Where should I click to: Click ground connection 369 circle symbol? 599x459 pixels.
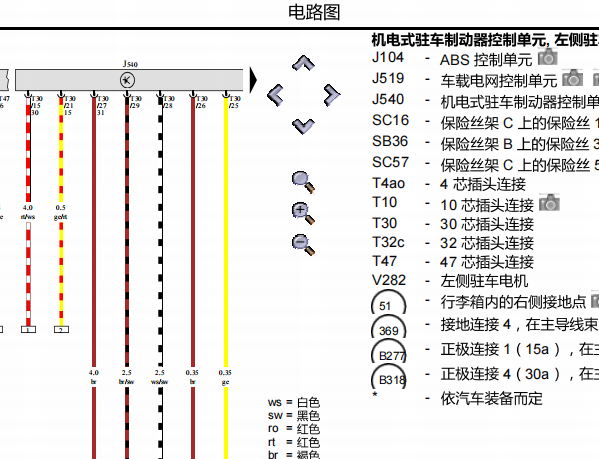(x=389, y=327)
